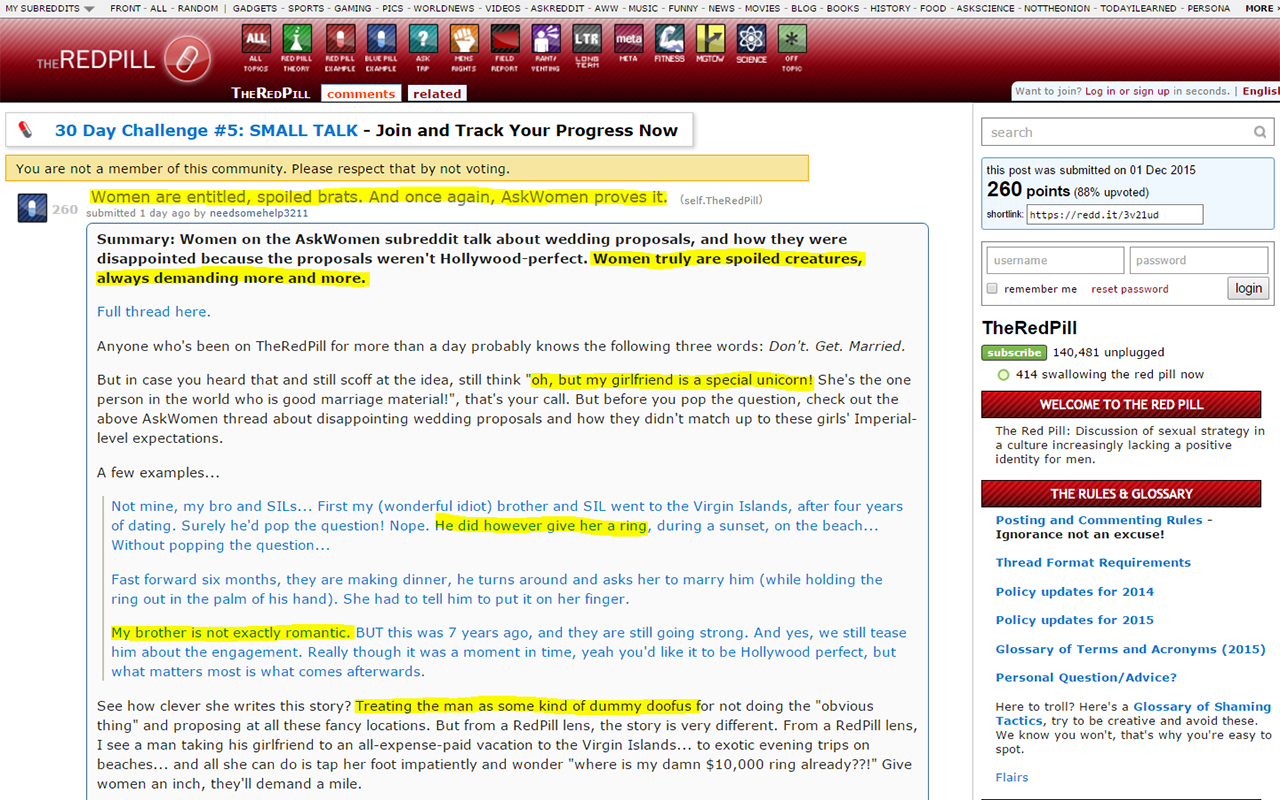Viewport: 1280px width, 800px height.
Task: Click the Fitness flexed arm icon
Action: pos(669,40)
